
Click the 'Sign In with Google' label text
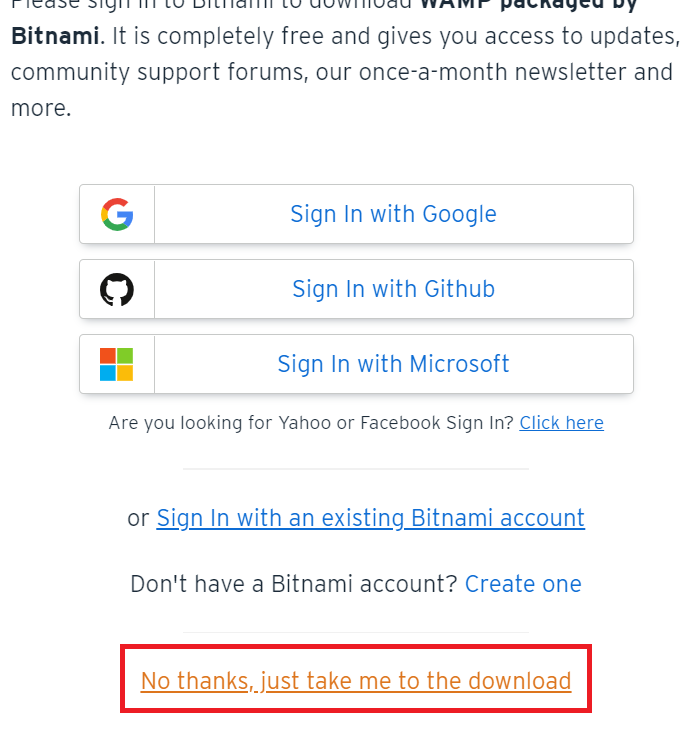click(x=393, y=214)
